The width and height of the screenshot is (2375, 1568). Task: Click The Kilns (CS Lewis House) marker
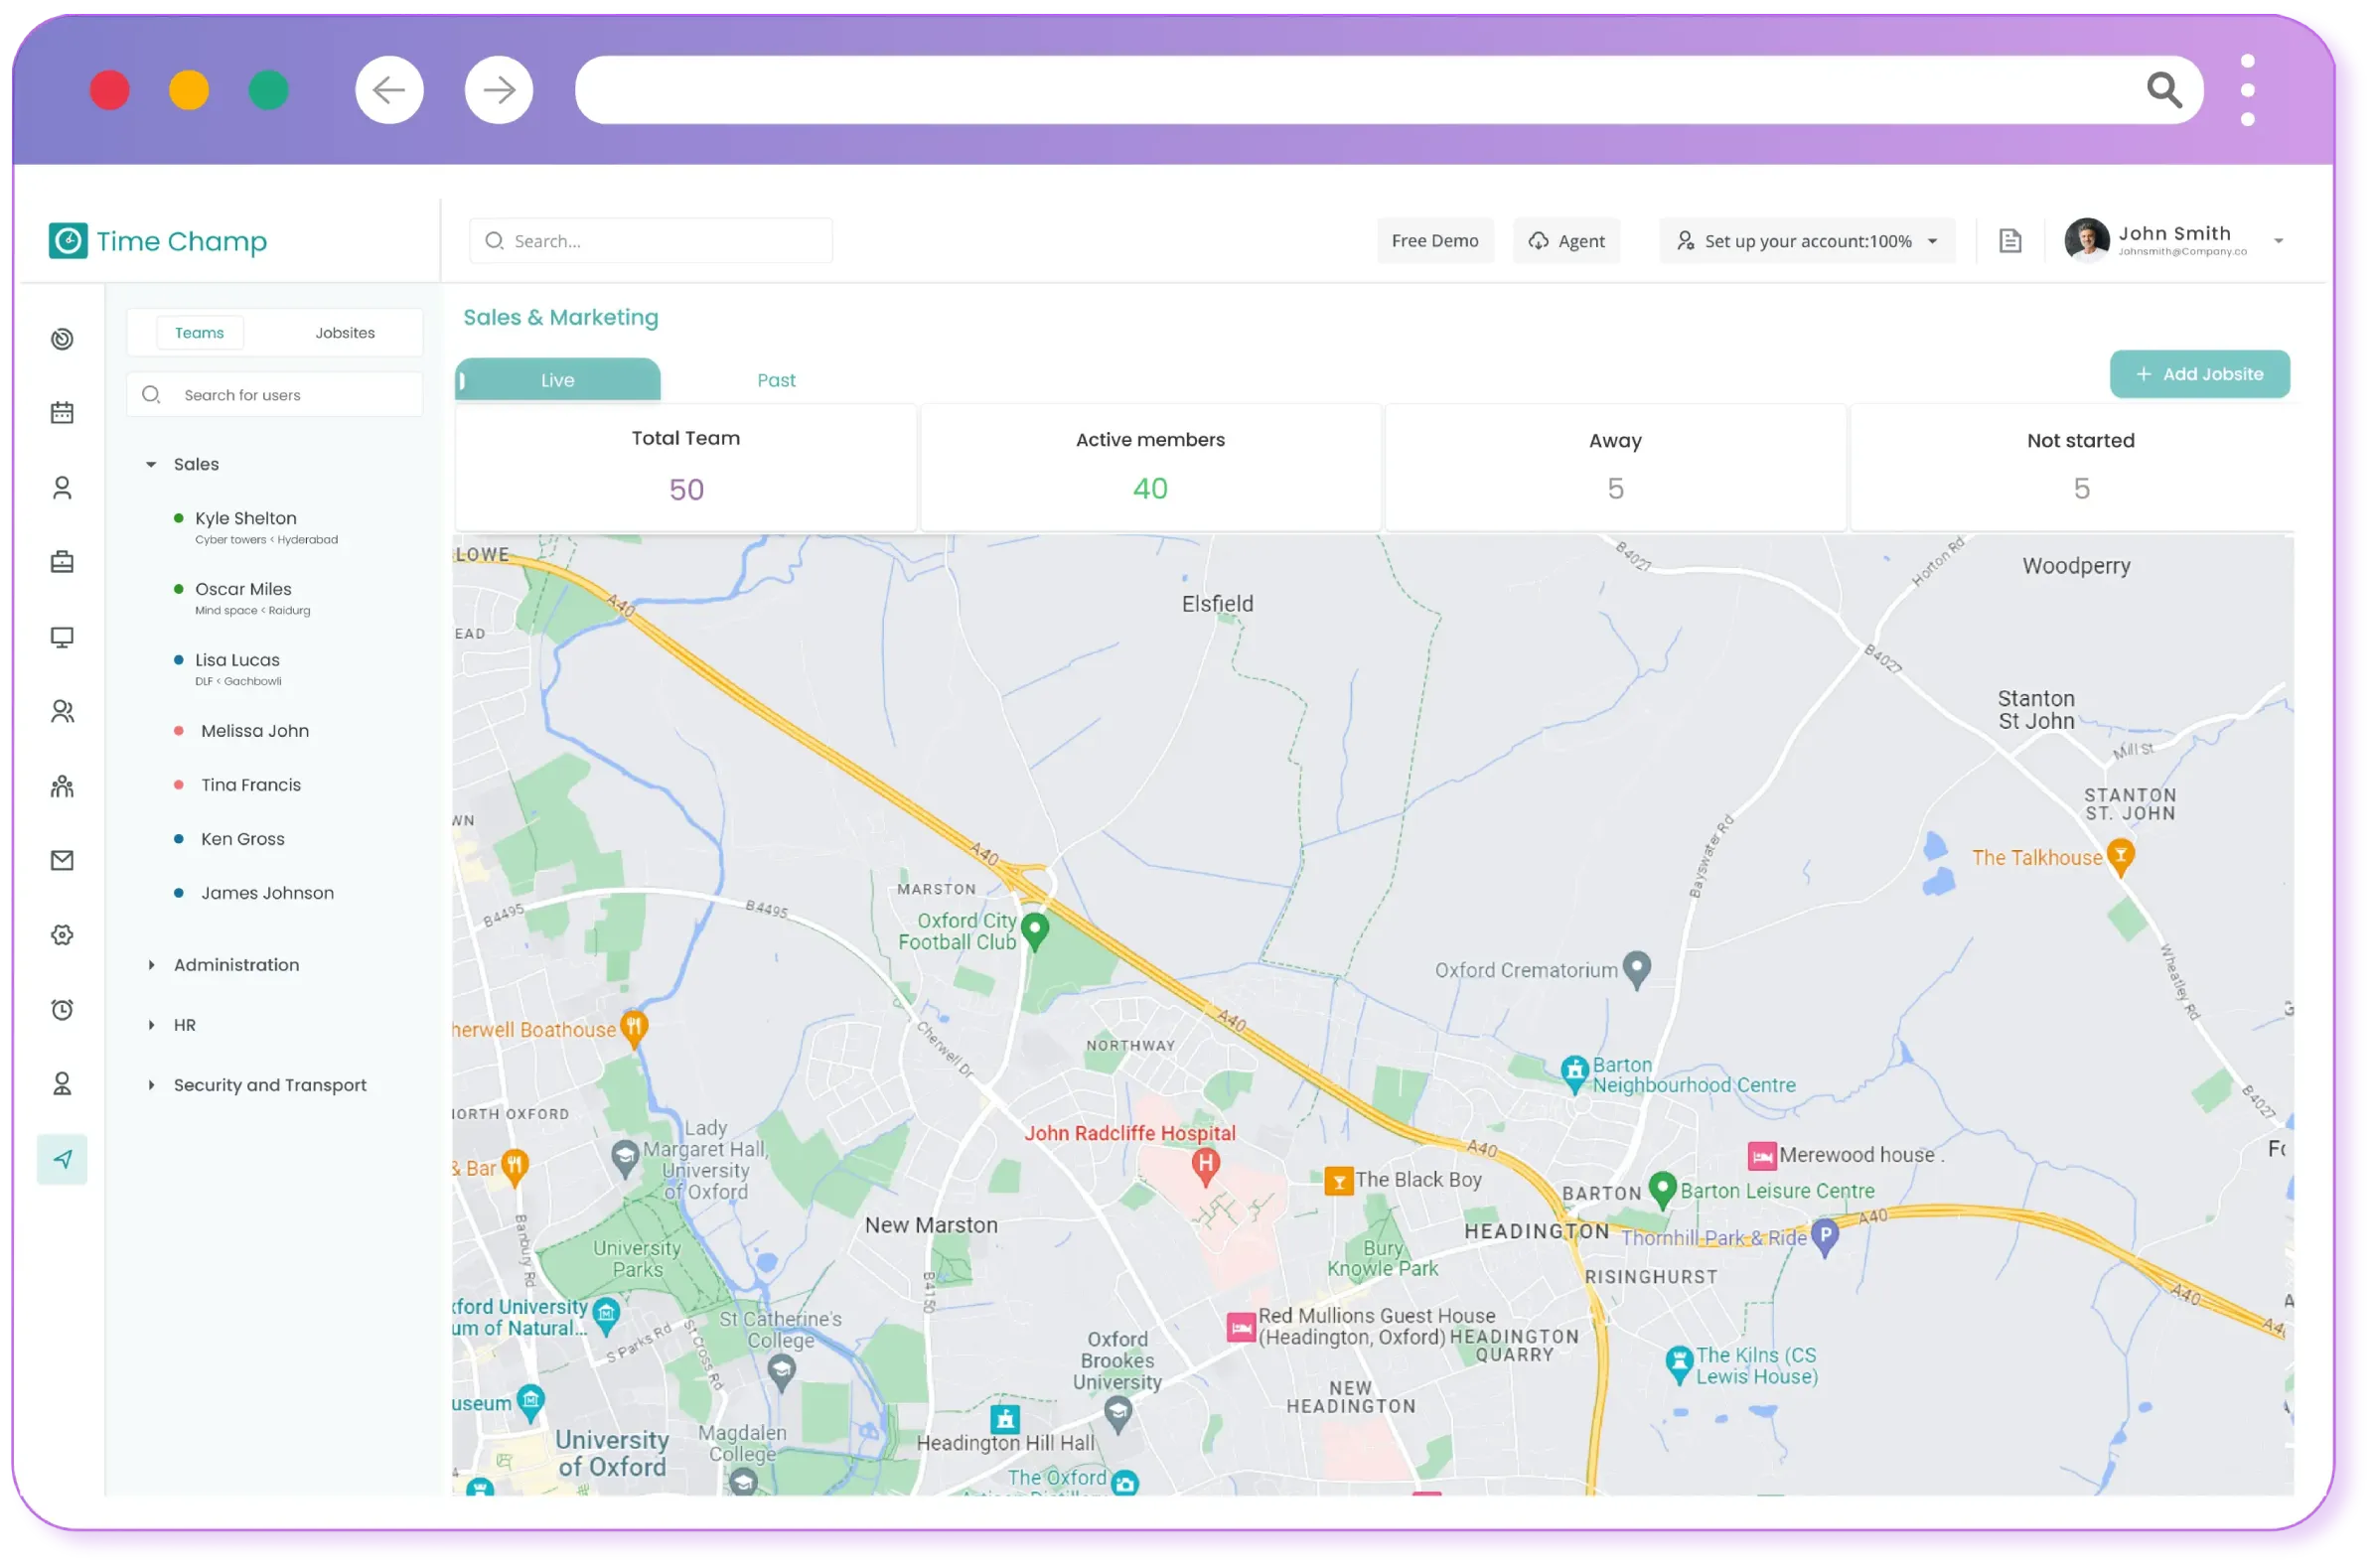tap(1679, 1365)
